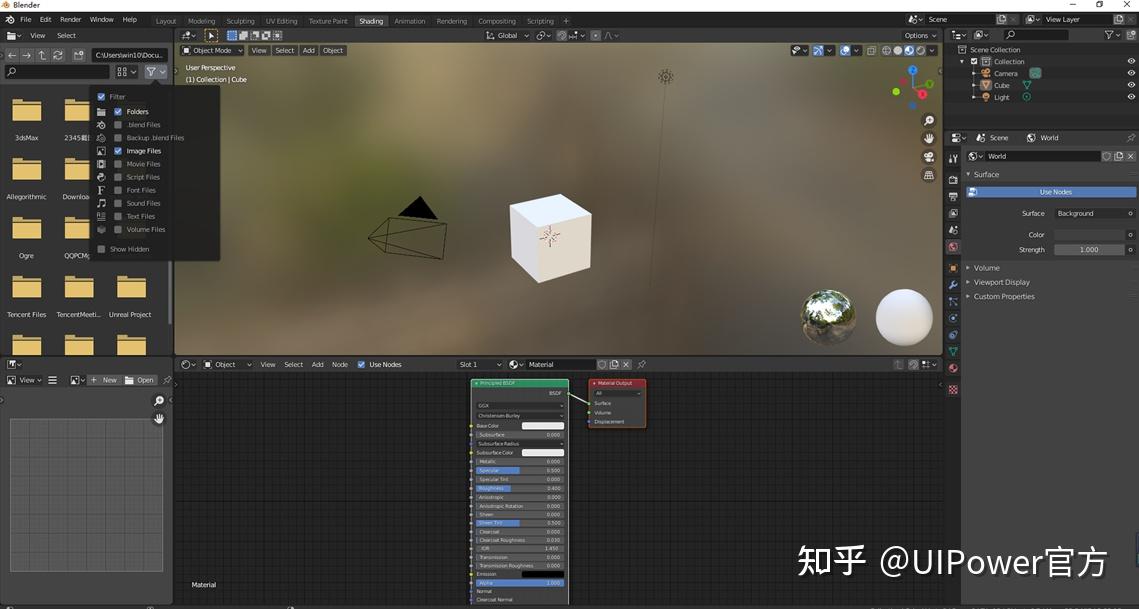Hide the Light object in the Outliner

tap(1131, 97)
